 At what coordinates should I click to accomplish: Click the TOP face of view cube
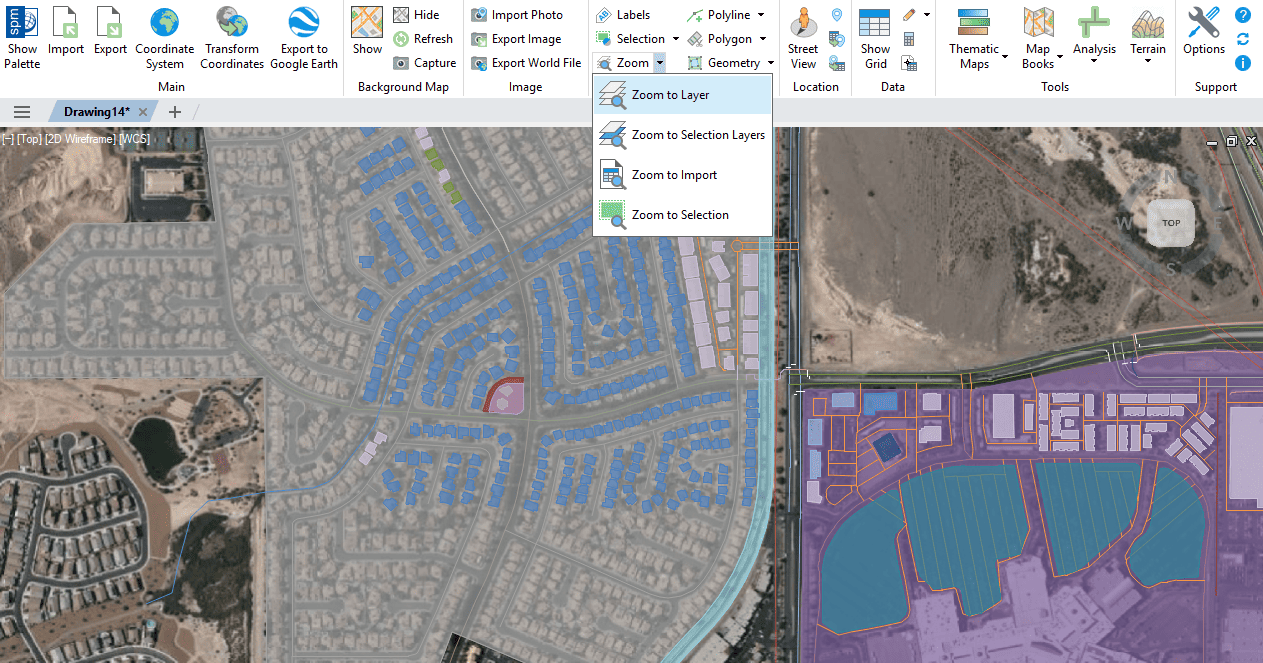[1171, 223]
